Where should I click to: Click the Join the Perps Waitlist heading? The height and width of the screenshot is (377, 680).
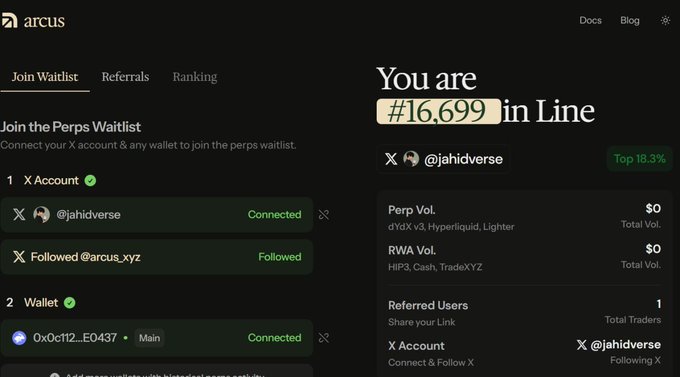pos(71,127)
